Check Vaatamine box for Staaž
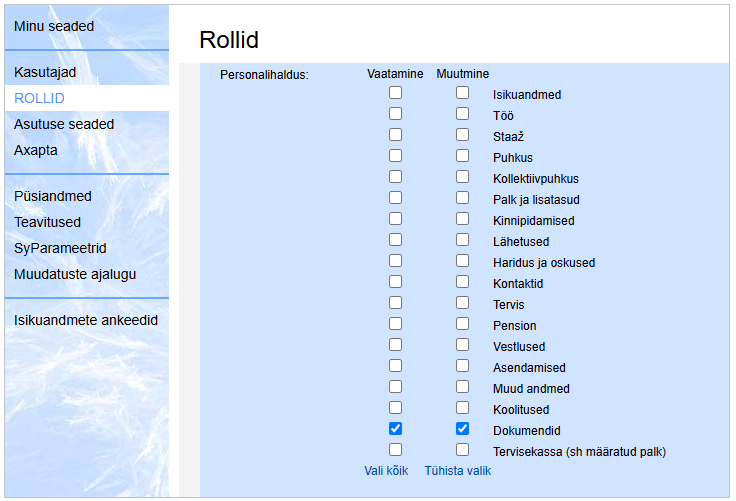736x501 pixels. point(396,135)
